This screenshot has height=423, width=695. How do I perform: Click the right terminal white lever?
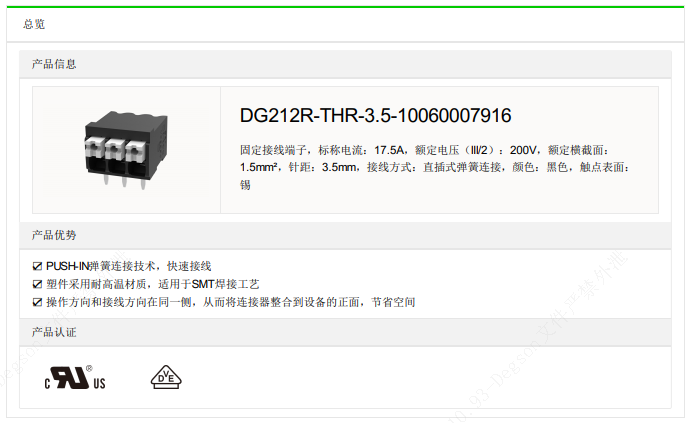click(135, 151)
